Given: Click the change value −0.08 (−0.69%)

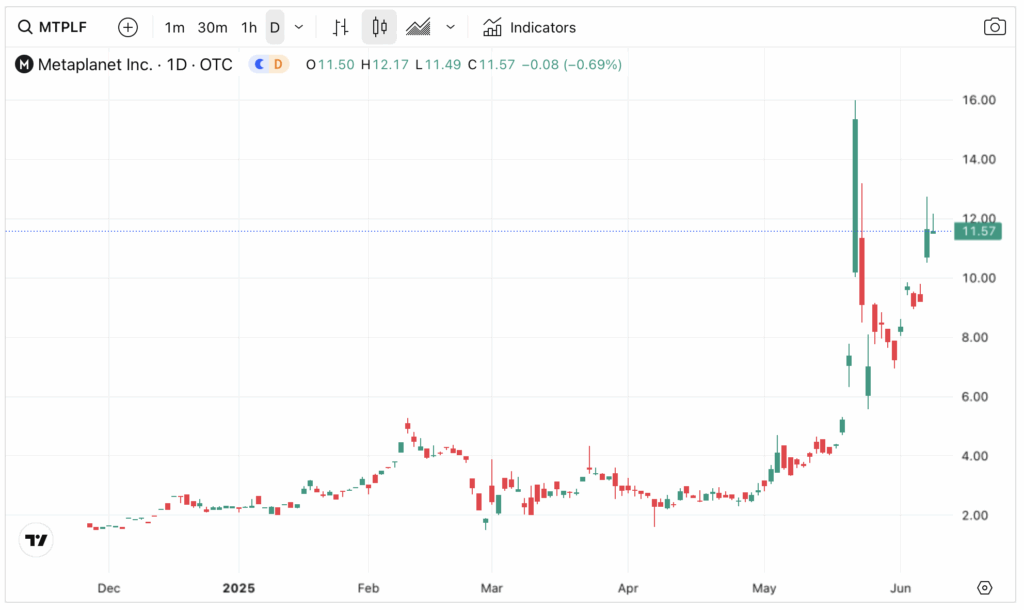Looking at the screenshot, I should (571, 65).
